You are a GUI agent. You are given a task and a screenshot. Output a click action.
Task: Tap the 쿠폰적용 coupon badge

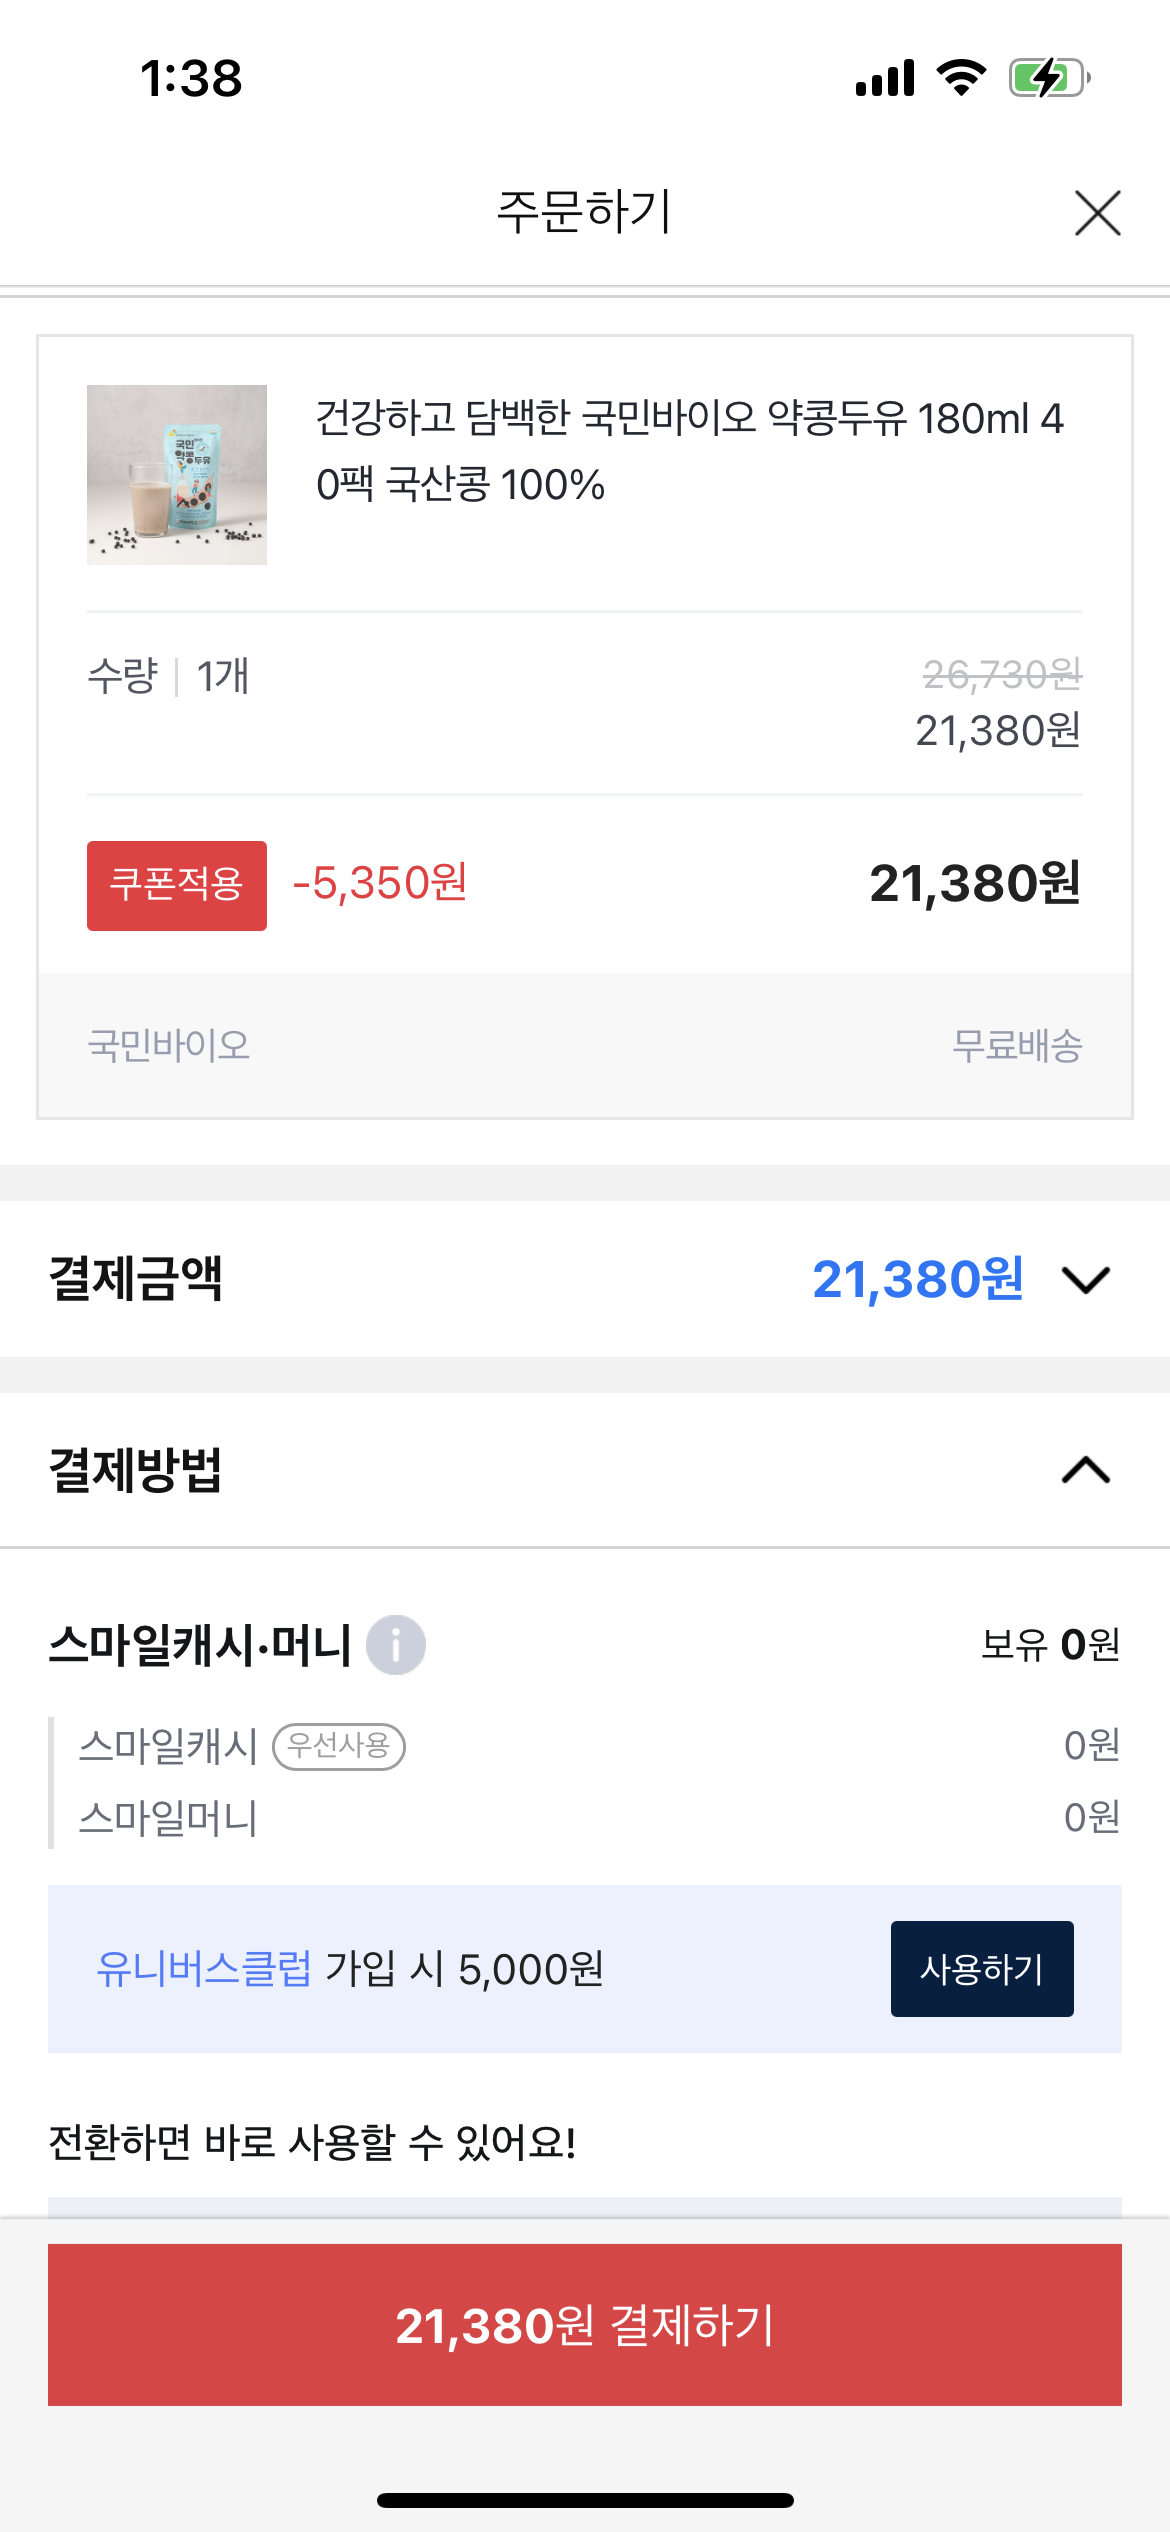pyautogui.click(x=177, y=886)
